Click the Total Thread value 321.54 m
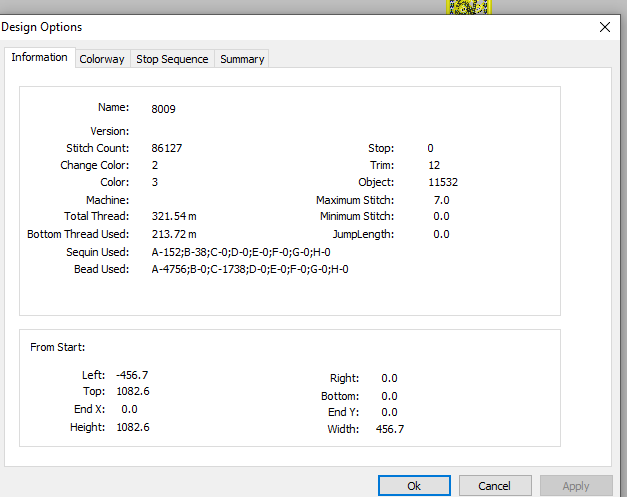Screen dimensions: 627x497 tap(174, 216)
